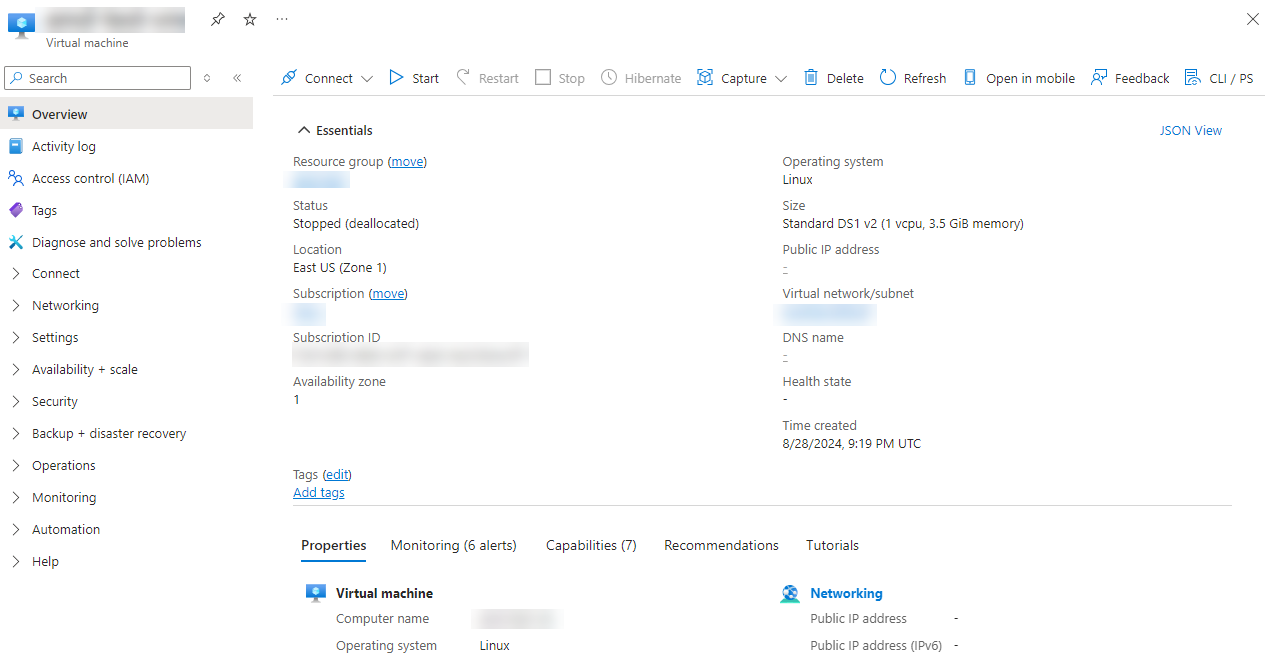
Task: Collapse the sidebar with double chevron
Action: (237, 78)
